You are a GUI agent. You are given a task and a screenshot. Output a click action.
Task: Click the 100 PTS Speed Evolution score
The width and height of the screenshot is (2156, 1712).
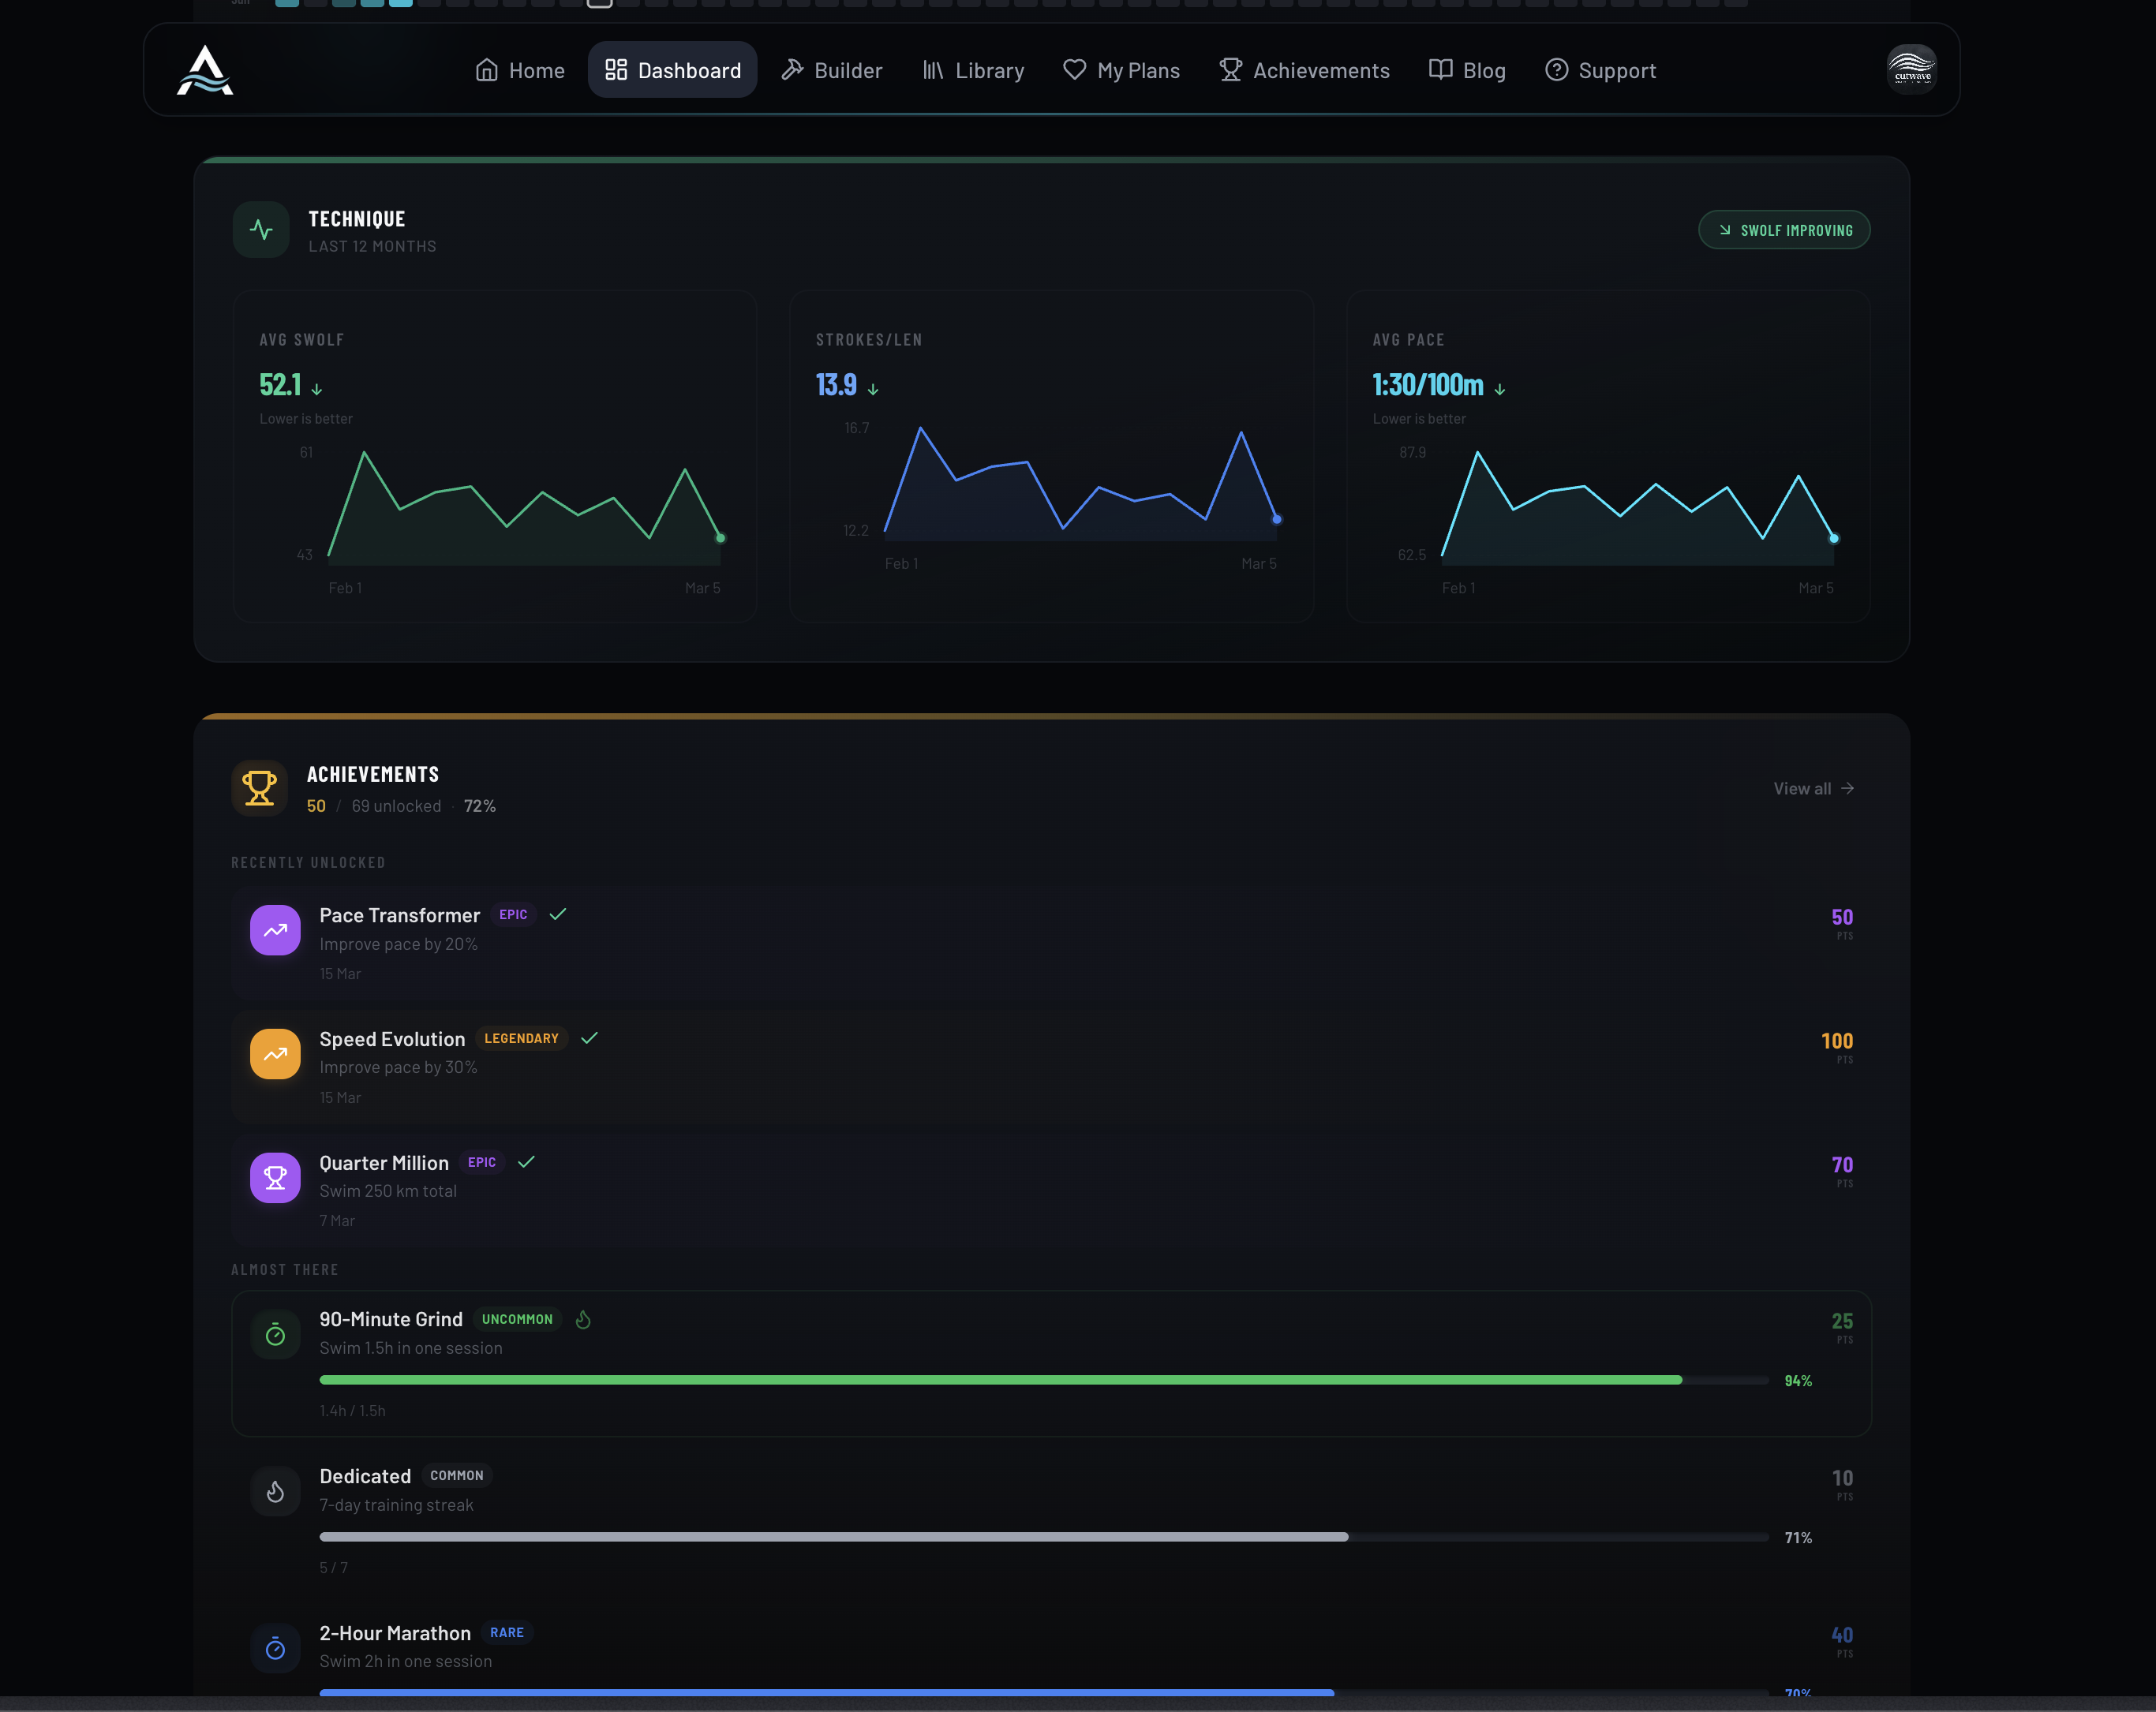coord(1837,1047)
